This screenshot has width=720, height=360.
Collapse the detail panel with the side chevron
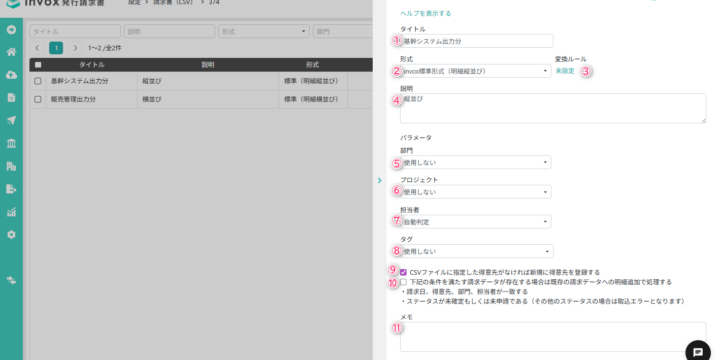379,180
